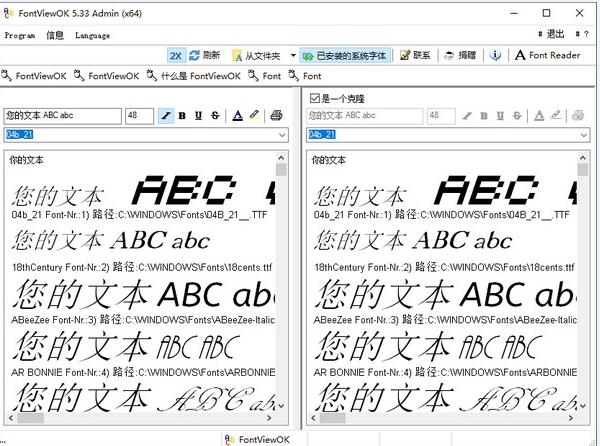This screenshot has width=600, height=446.
Task: Click the 退出 exit menu item
Action: click(x=551, y=34)
